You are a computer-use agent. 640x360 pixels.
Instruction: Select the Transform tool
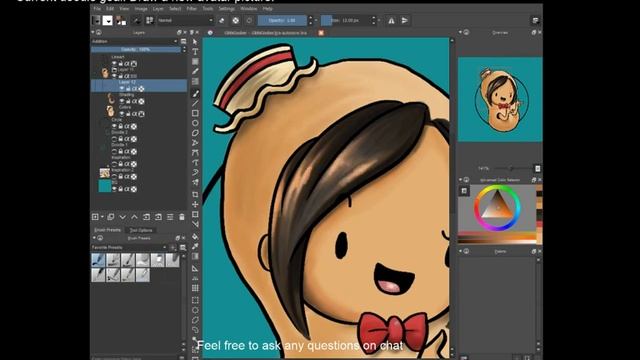195,214
